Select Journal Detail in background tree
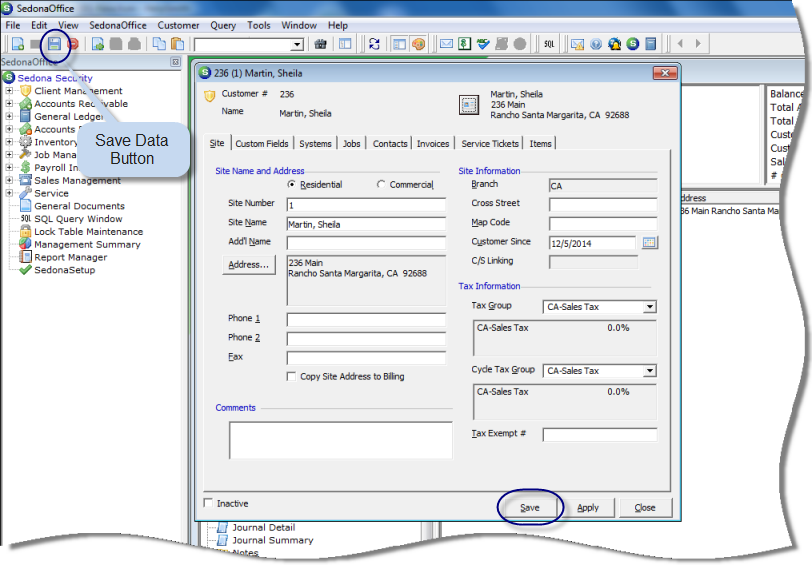The height and width of the screenshot is (565, 812). coord(264,527)
